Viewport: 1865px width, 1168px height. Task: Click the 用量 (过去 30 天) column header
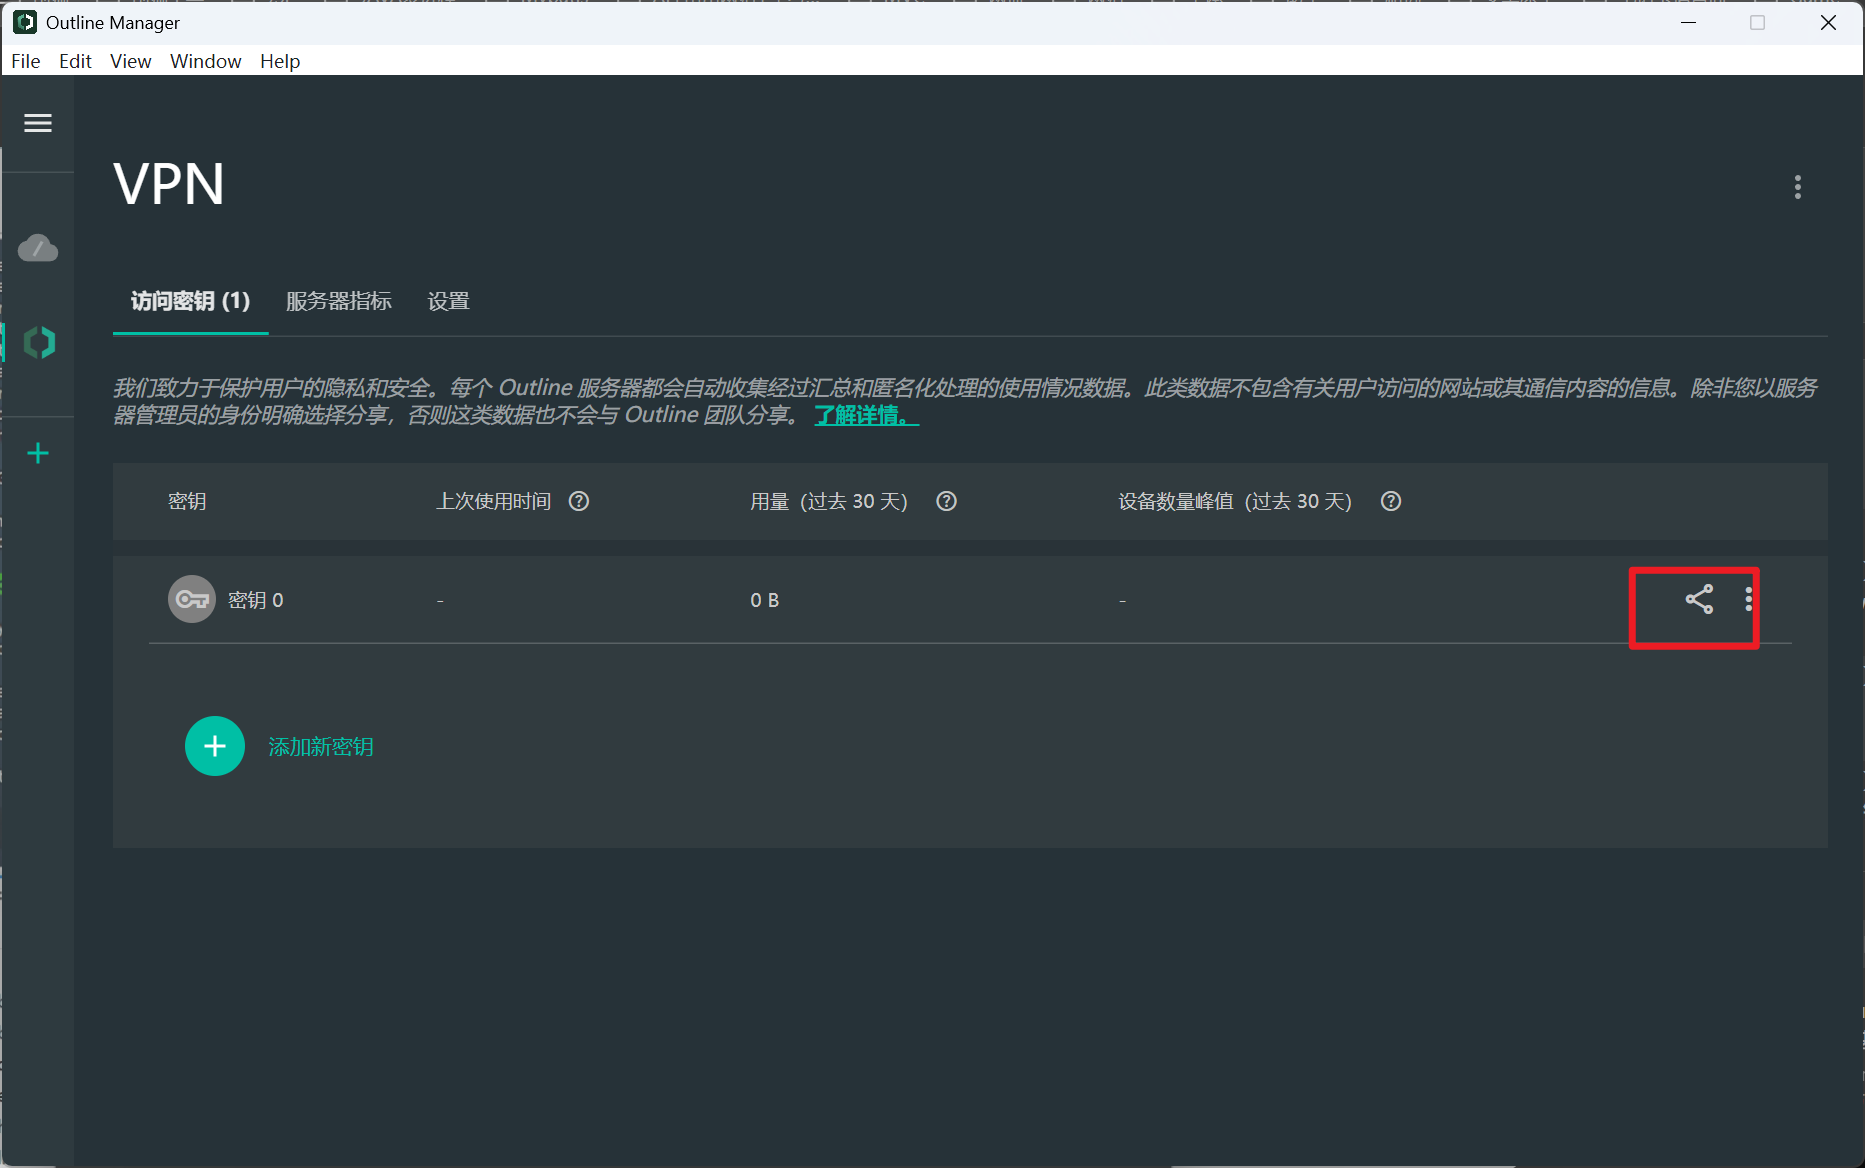tap(829, 501)
